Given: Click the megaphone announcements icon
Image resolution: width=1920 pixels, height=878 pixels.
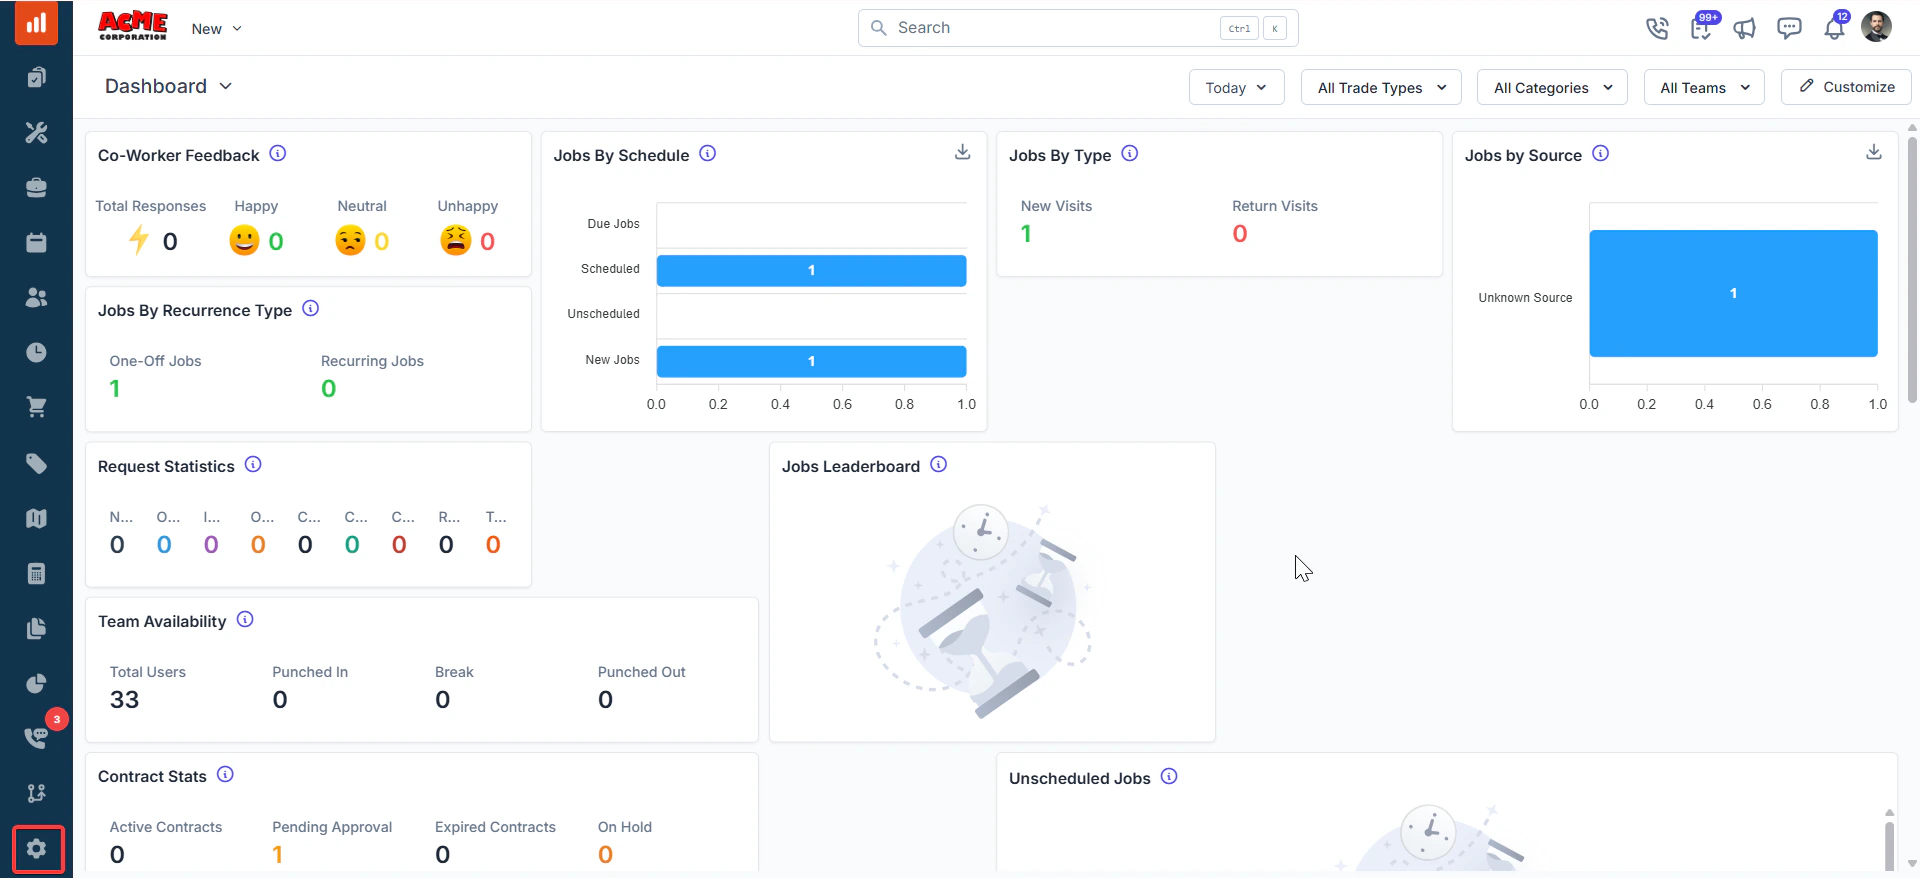Looking at the screenshot, I should tap(1745, 28).
